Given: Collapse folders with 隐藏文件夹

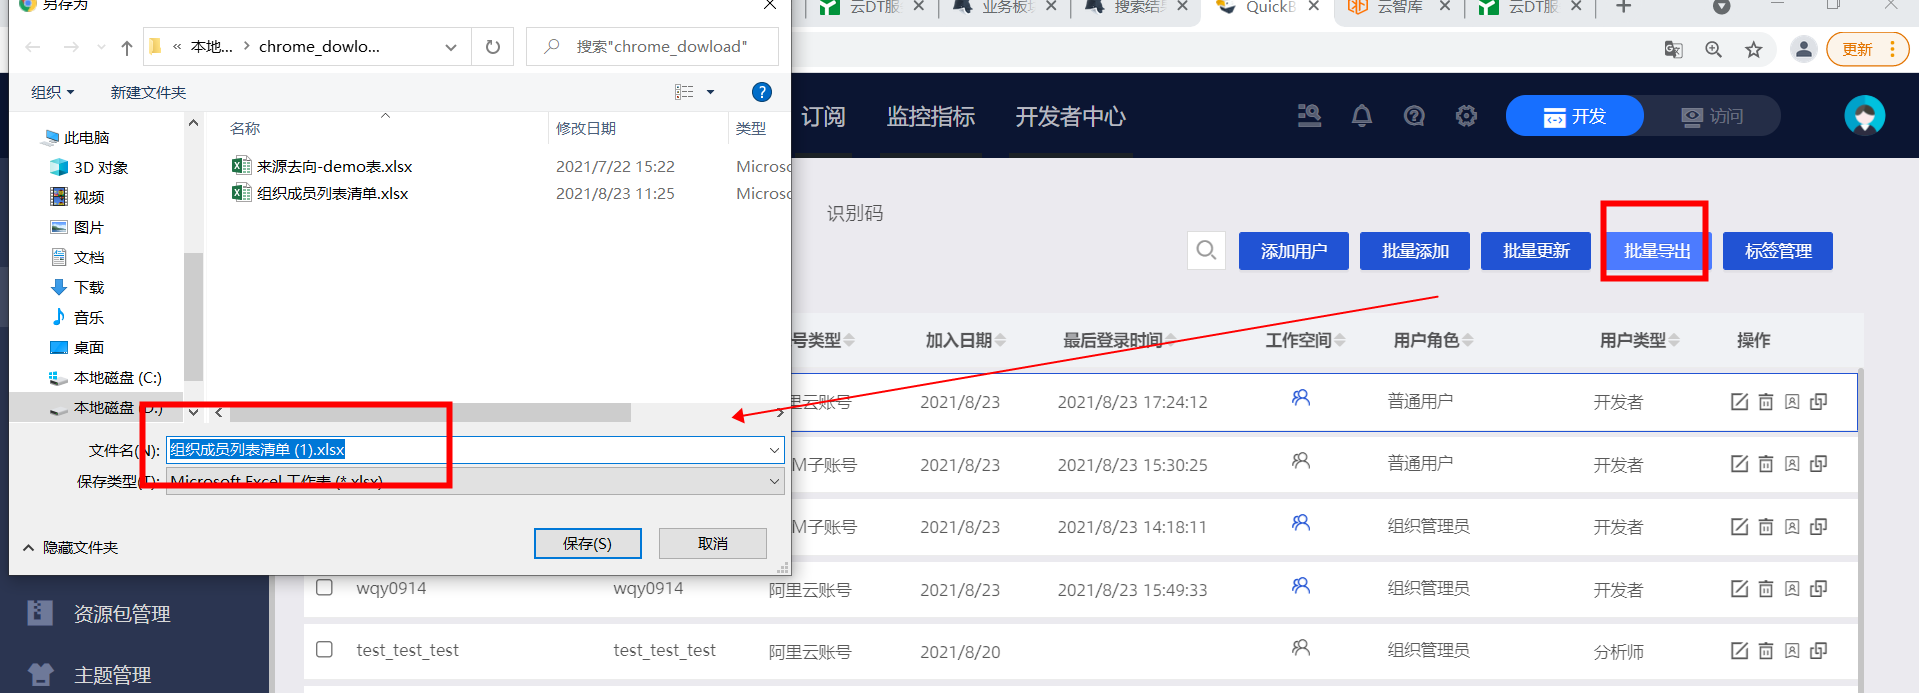Looking at the screenshot, I should [x=70, y=547].
